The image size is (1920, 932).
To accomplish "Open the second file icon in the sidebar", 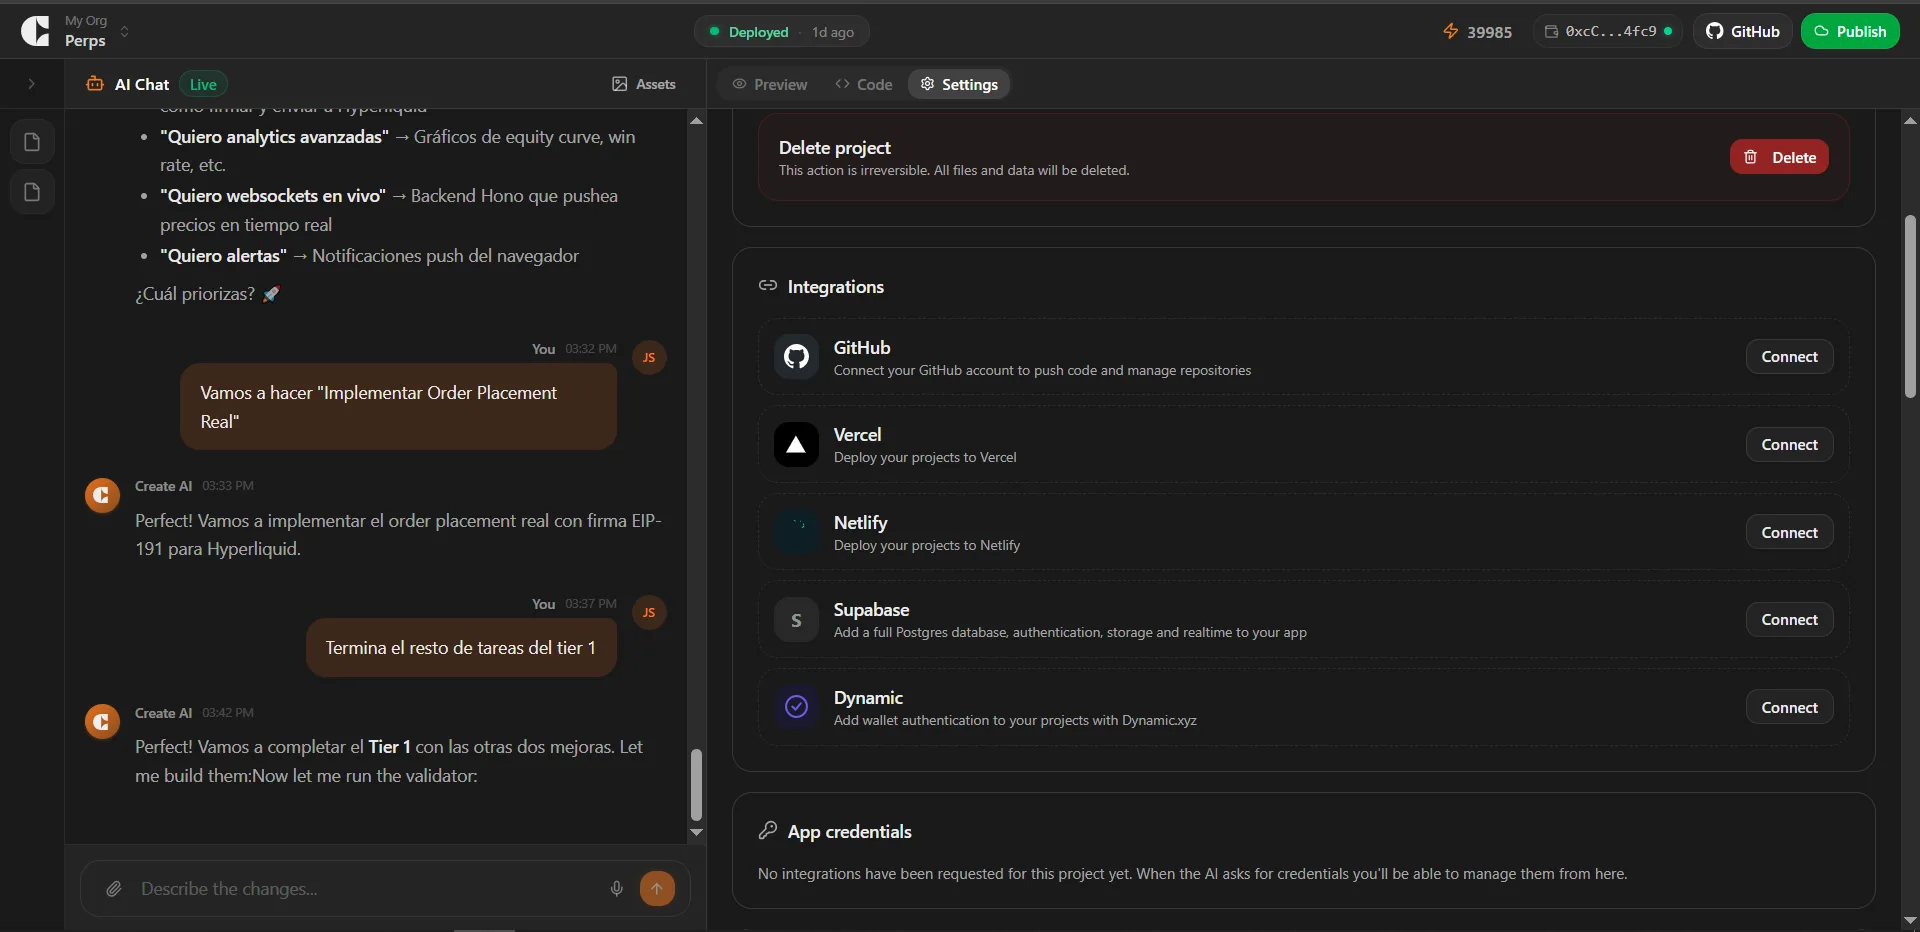I will point(32,192).
